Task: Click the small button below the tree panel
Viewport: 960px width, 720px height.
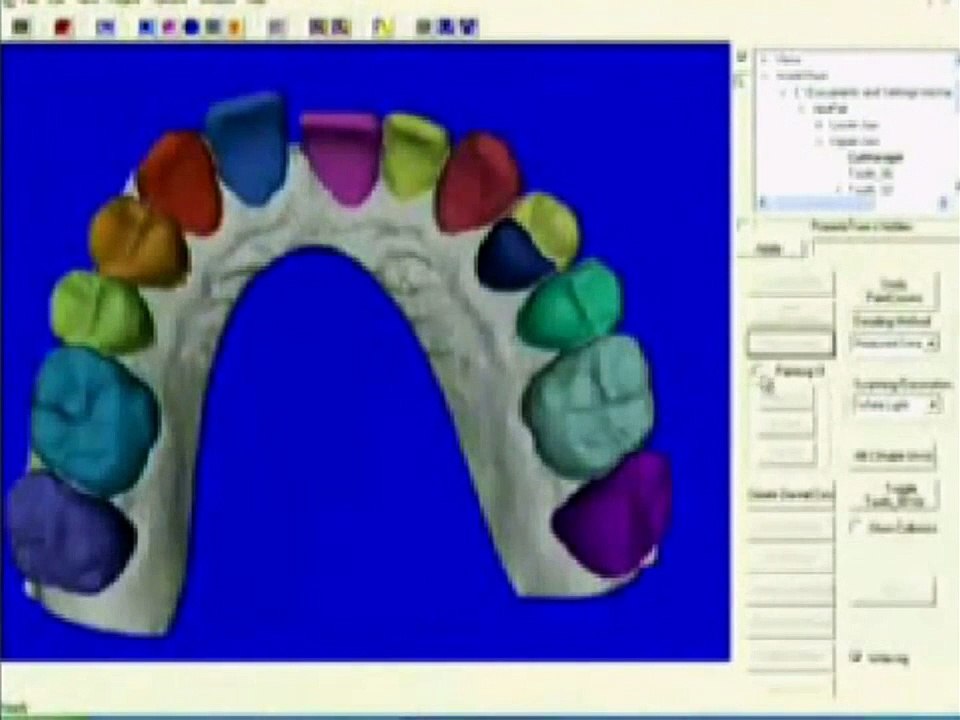Action: coord(770,249)
